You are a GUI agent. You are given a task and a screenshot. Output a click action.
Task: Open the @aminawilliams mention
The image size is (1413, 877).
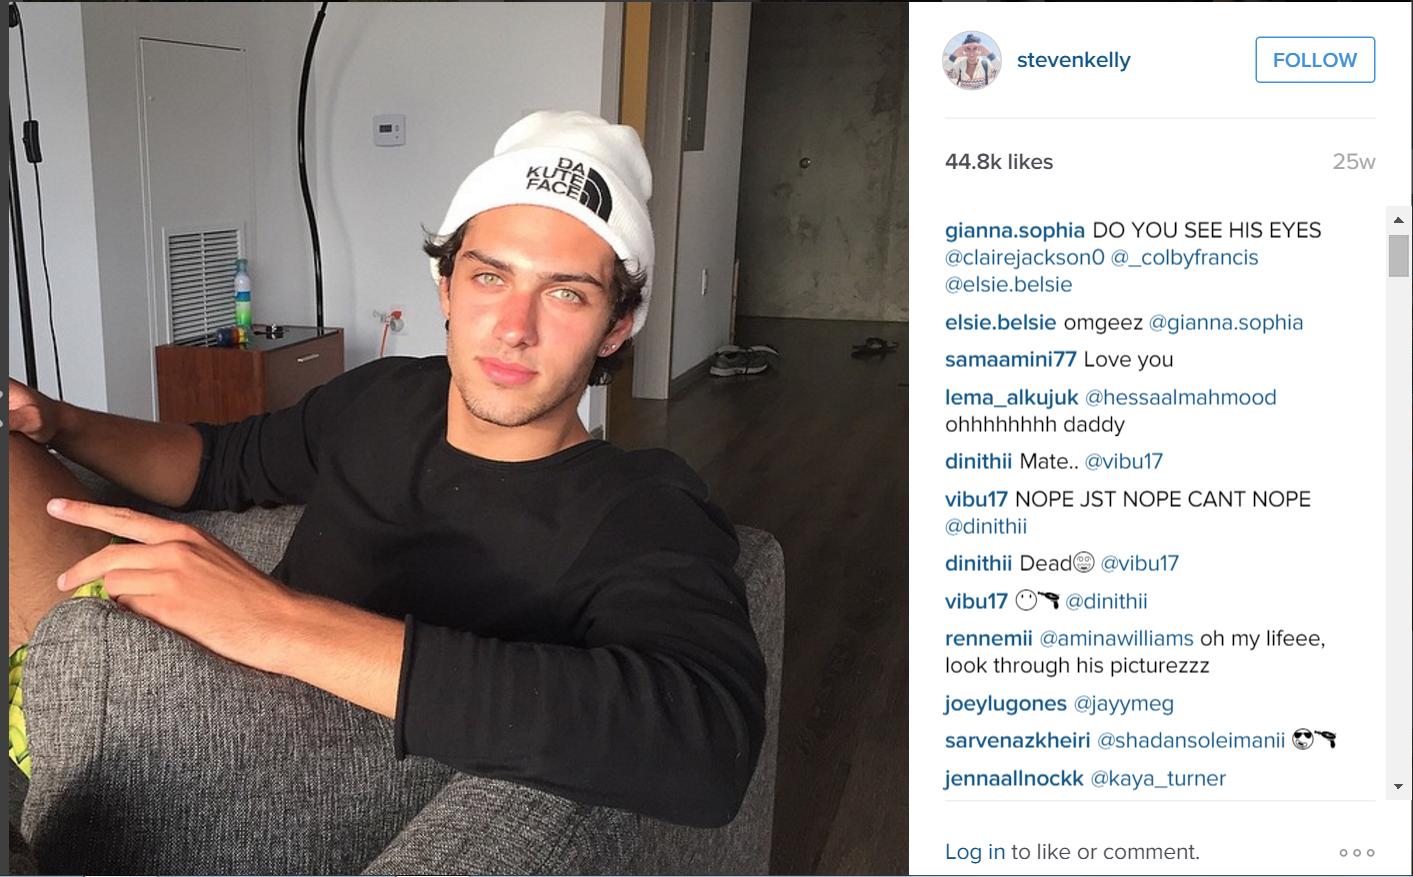pyautogui.click(x=1116, y=638)
